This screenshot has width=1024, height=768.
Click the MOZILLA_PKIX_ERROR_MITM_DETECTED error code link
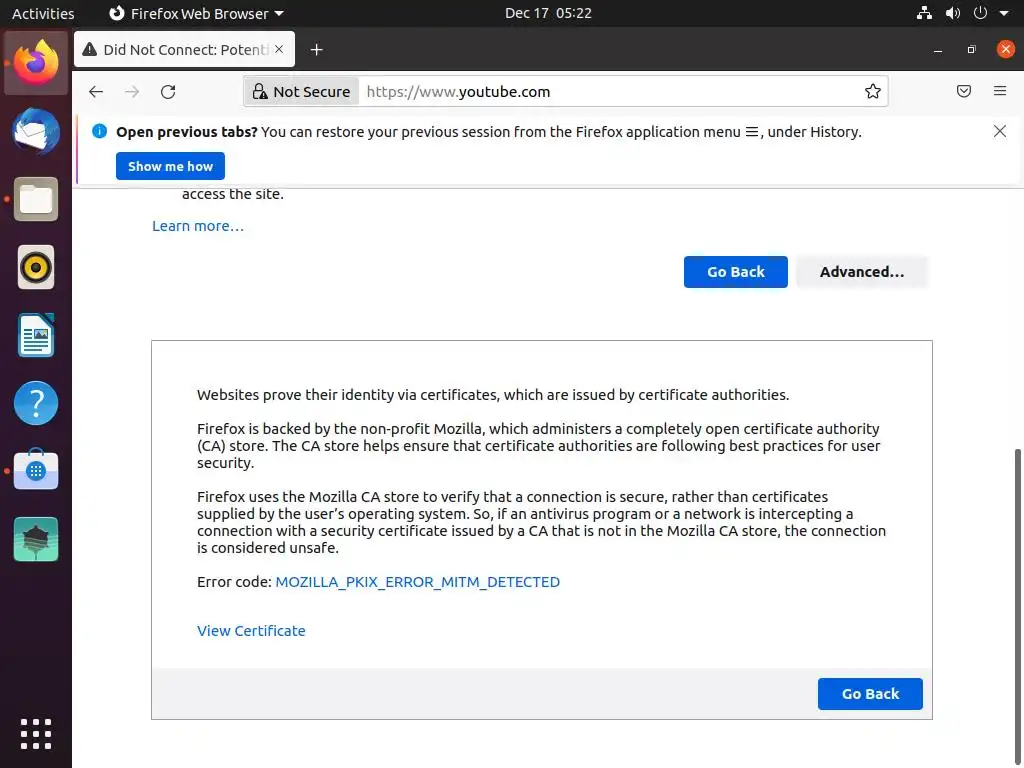(x=417, y=582)
